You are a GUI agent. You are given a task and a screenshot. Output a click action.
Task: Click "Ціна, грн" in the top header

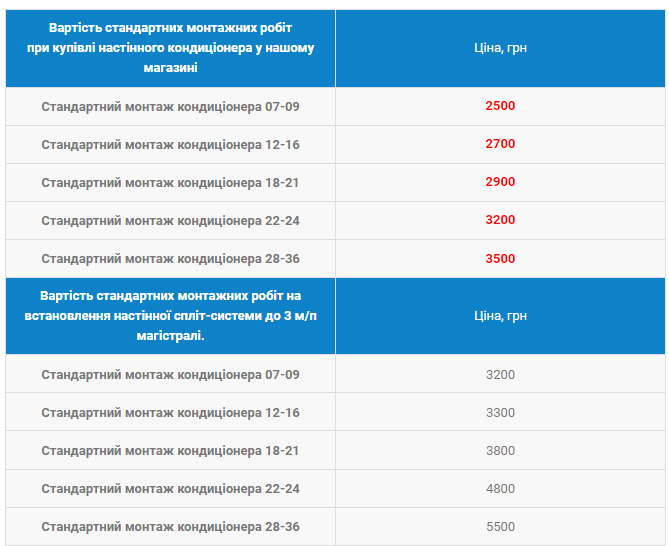(500, 48)
